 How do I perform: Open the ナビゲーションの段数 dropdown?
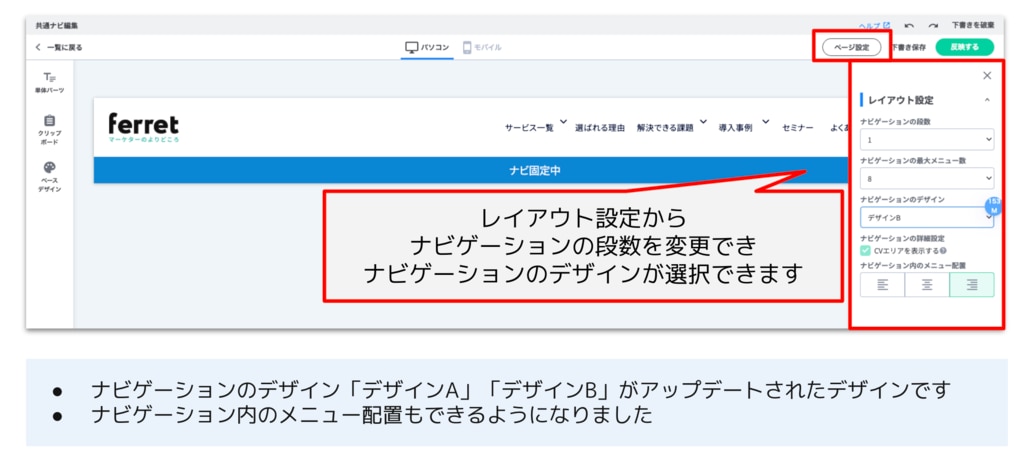pyautogui.click(x=926, y=140)
